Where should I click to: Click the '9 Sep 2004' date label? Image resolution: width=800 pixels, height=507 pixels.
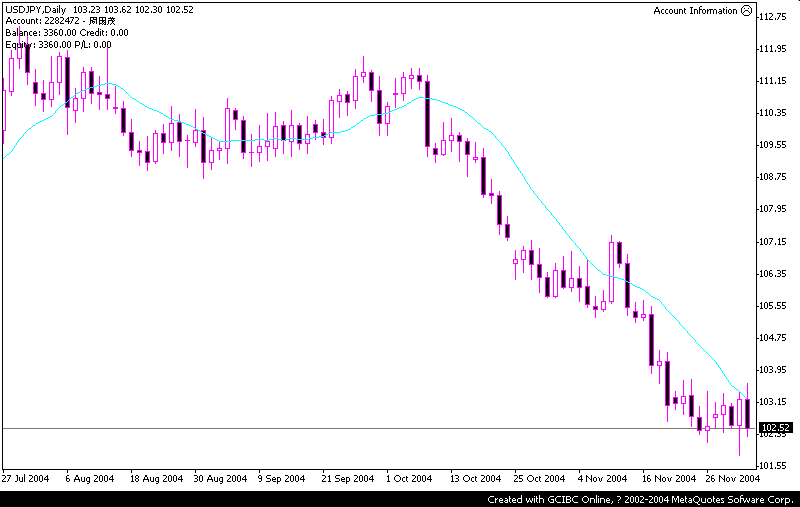click(x=282, y=478)
